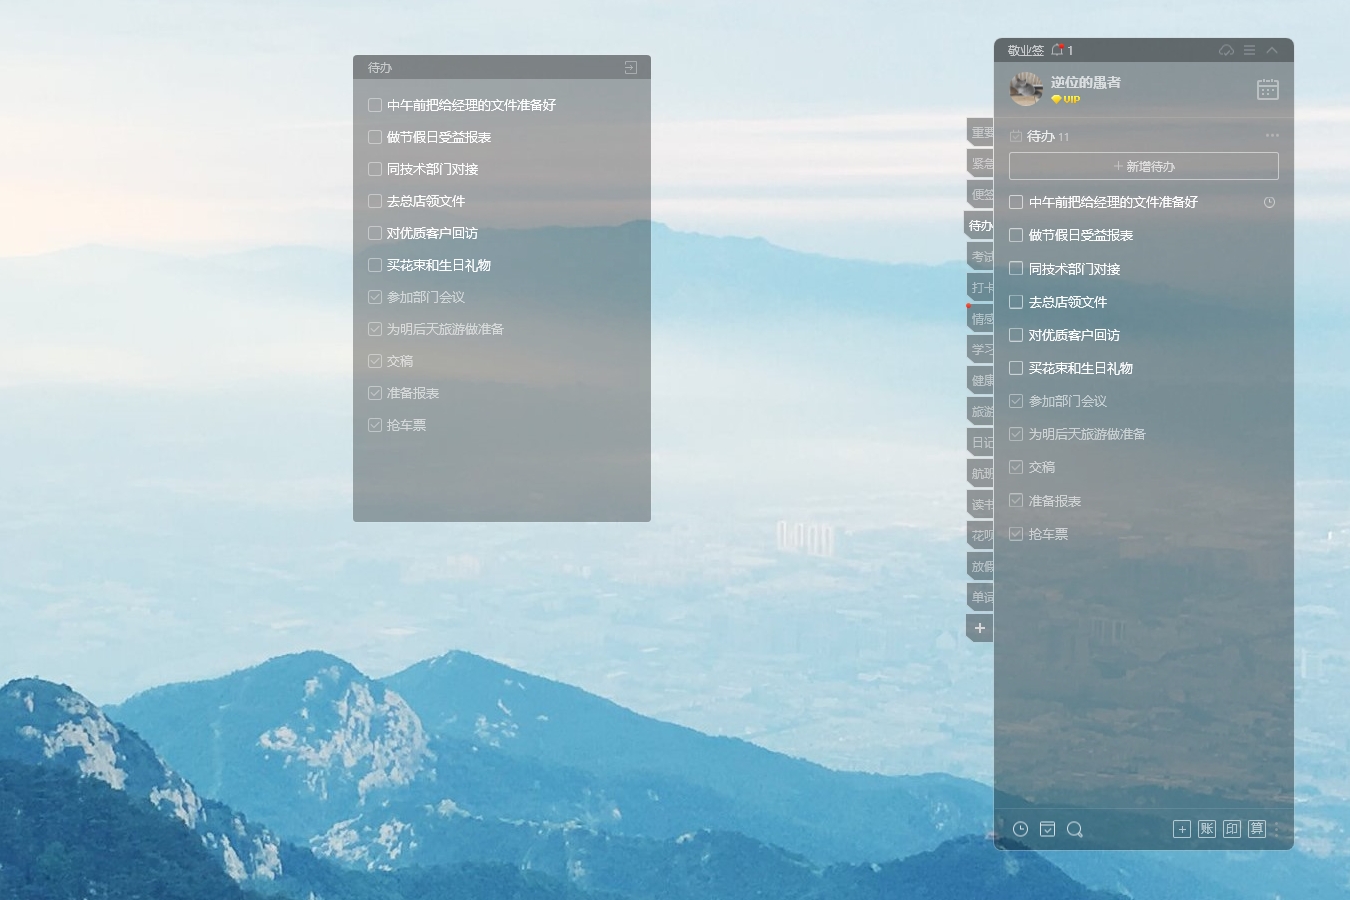Click the user avatar picture
The image size is (1350, 900).
tap(1026, 89)
